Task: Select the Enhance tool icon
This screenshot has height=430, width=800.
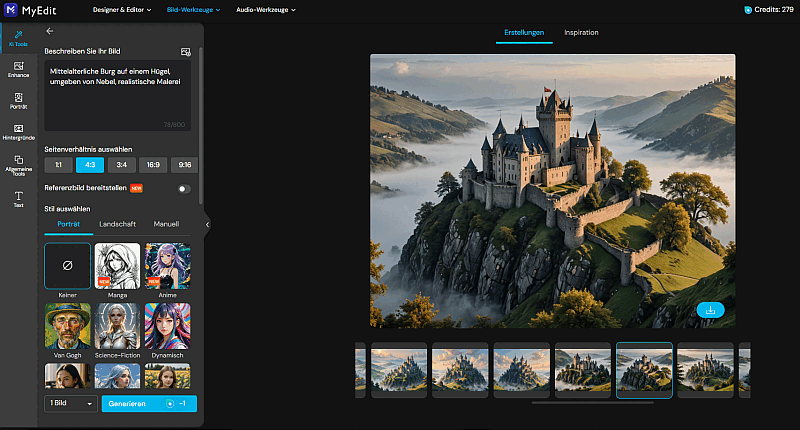Action: click(x=19, y=69)
